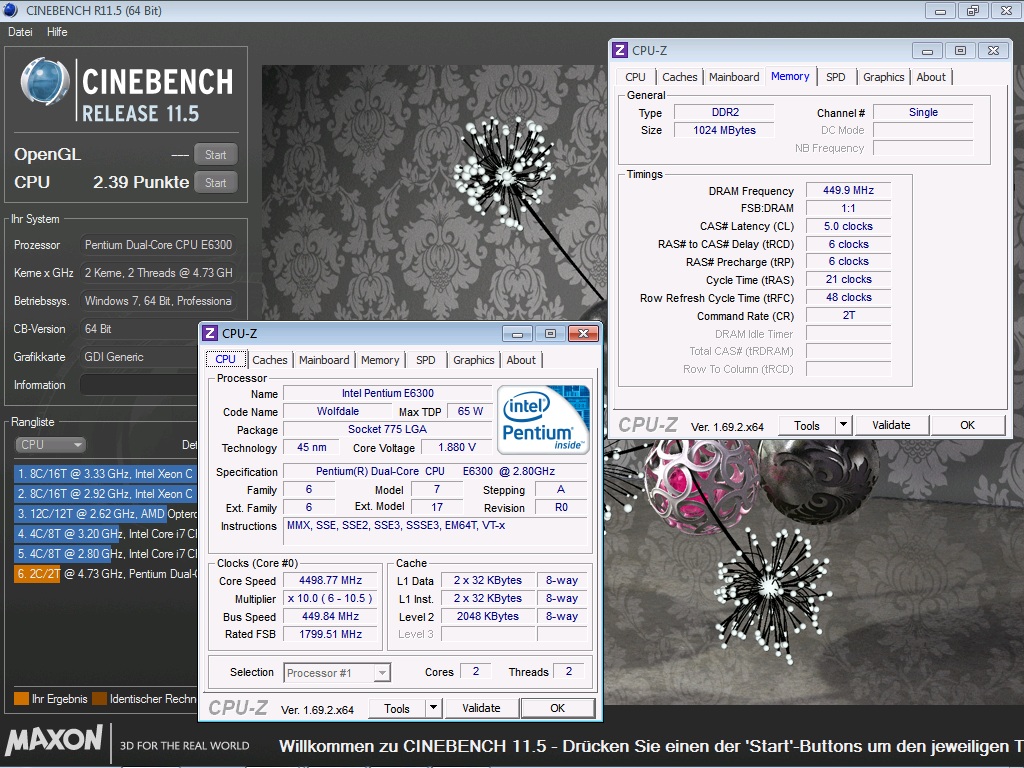Click OK in the front CPU-Z window
Screen dimensions: 1024x768
pyautogui.click(x=557, y=708)
